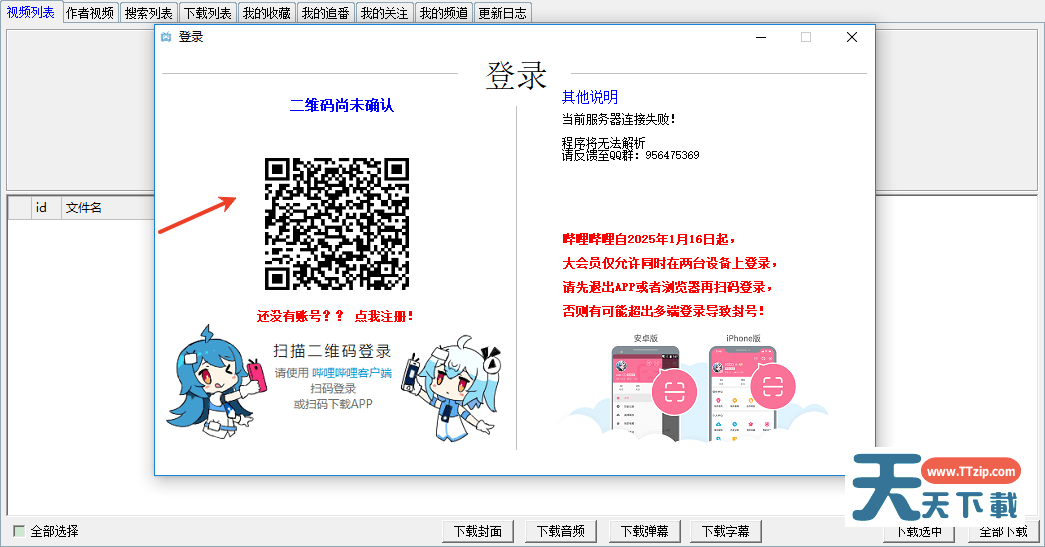The image size is (1045, 547).
Task: Click the 下载封面 button
Action: point(478,531)
